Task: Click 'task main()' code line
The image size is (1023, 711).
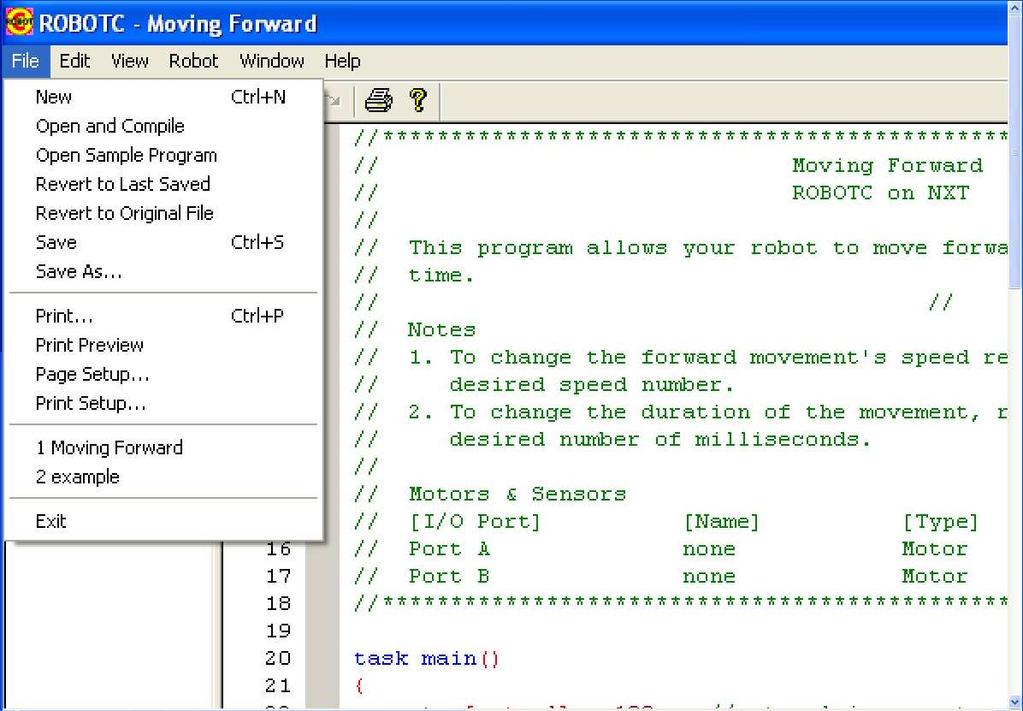Action: pyautogui.click(x=427, y=659)
